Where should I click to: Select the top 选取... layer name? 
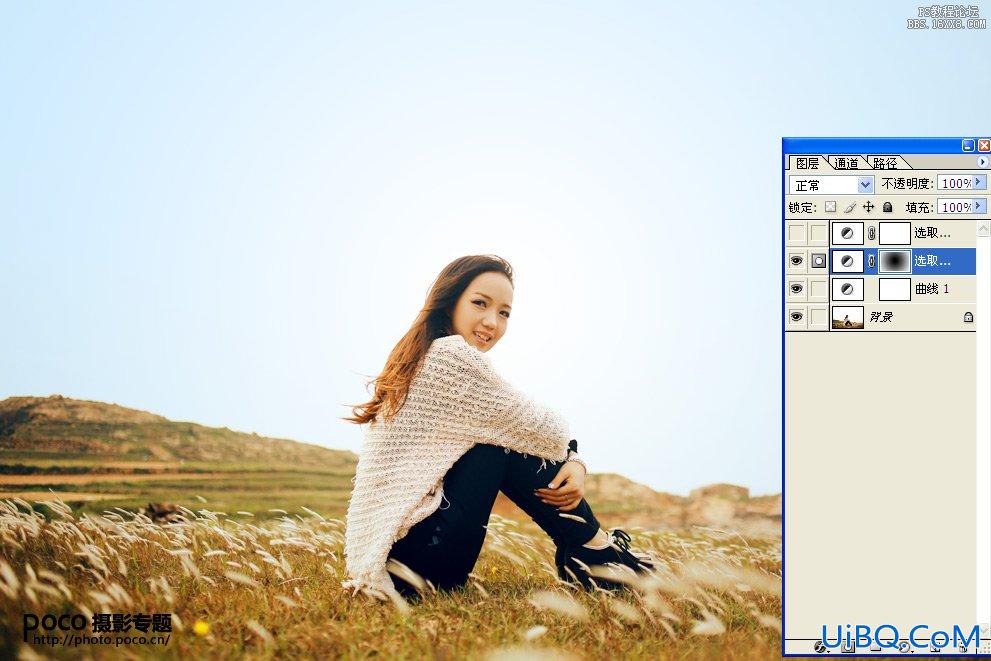click(x=932, y=233)
